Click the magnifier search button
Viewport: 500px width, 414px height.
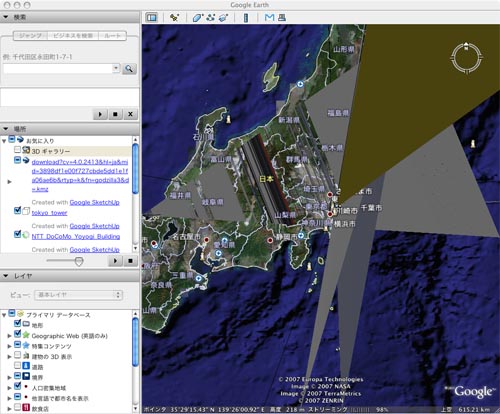129,69
